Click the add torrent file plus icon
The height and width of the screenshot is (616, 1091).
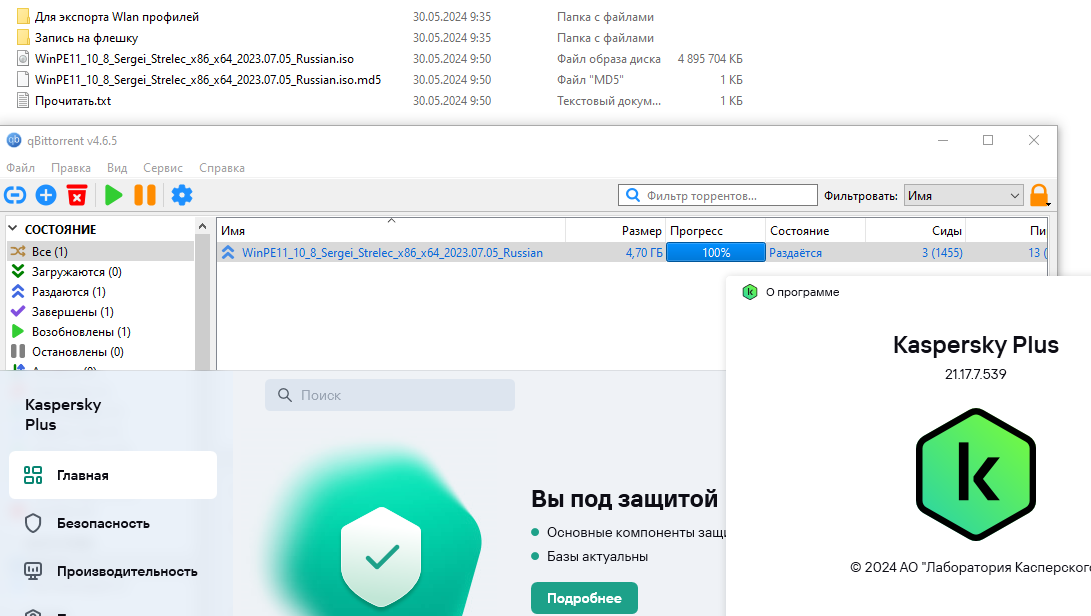point(46,196)
